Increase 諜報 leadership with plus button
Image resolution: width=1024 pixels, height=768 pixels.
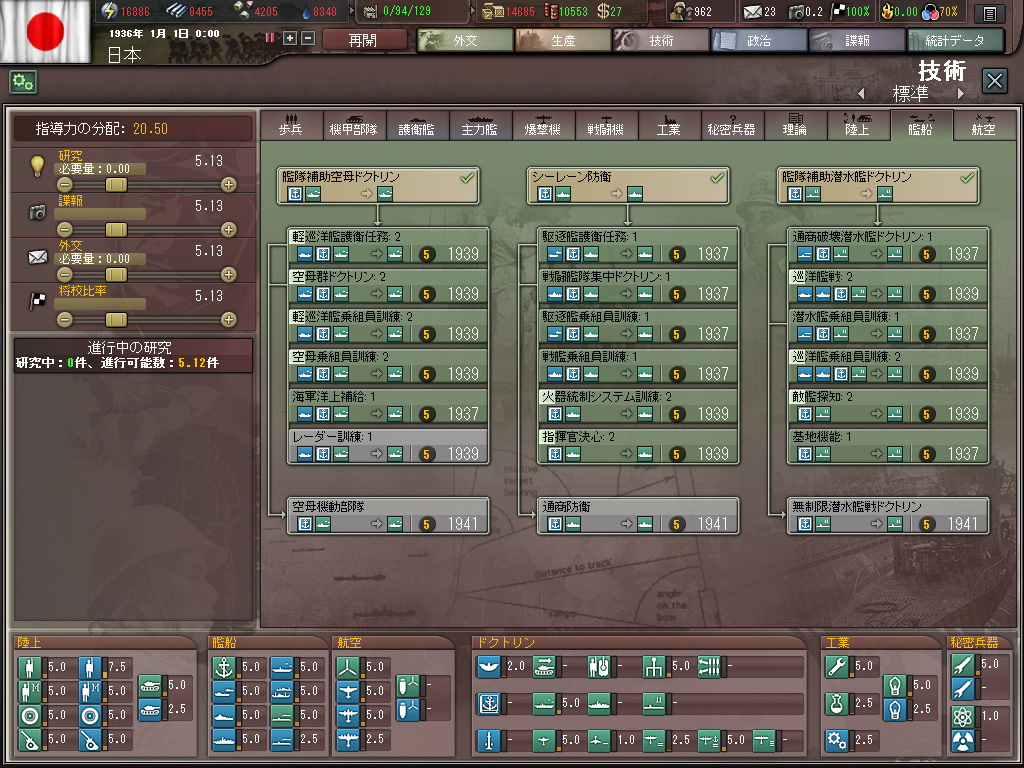229,230
